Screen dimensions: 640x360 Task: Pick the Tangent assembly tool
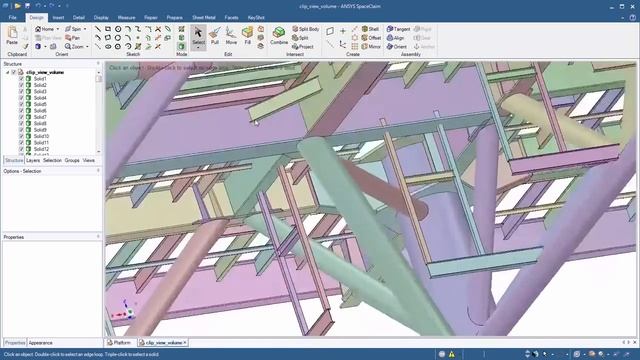point(398,29)
